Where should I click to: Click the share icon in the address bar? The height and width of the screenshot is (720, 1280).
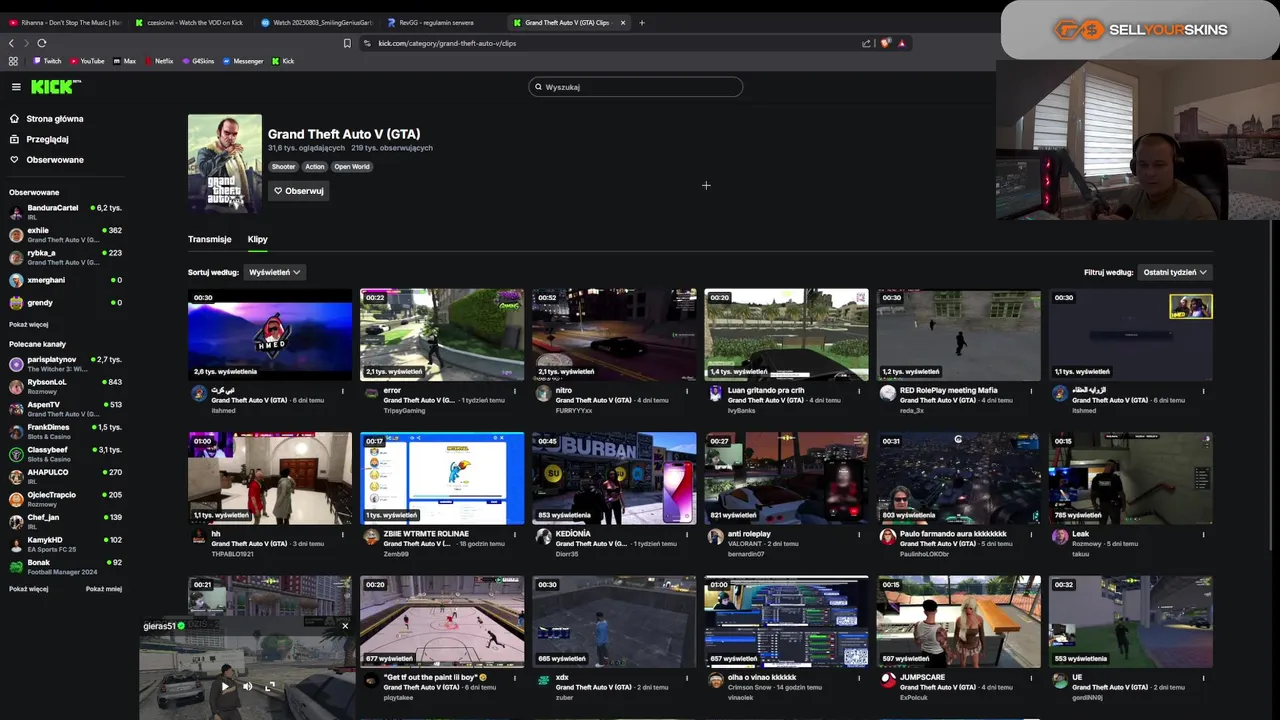(866, 43)
